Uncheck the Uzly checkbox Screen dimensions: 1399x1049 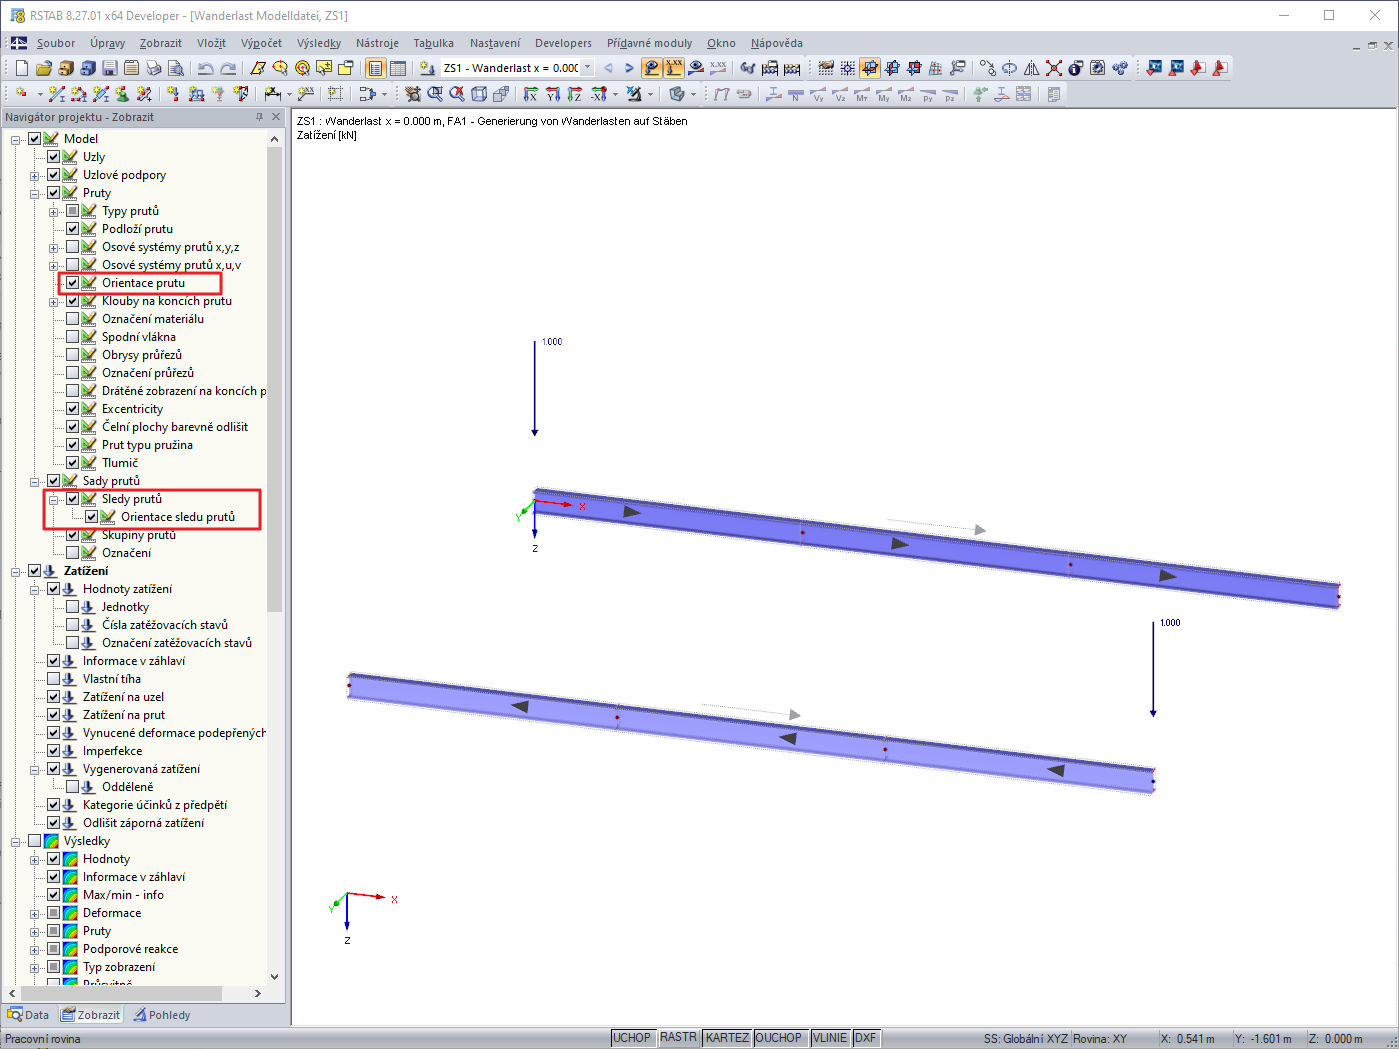(x=54, y=157)
